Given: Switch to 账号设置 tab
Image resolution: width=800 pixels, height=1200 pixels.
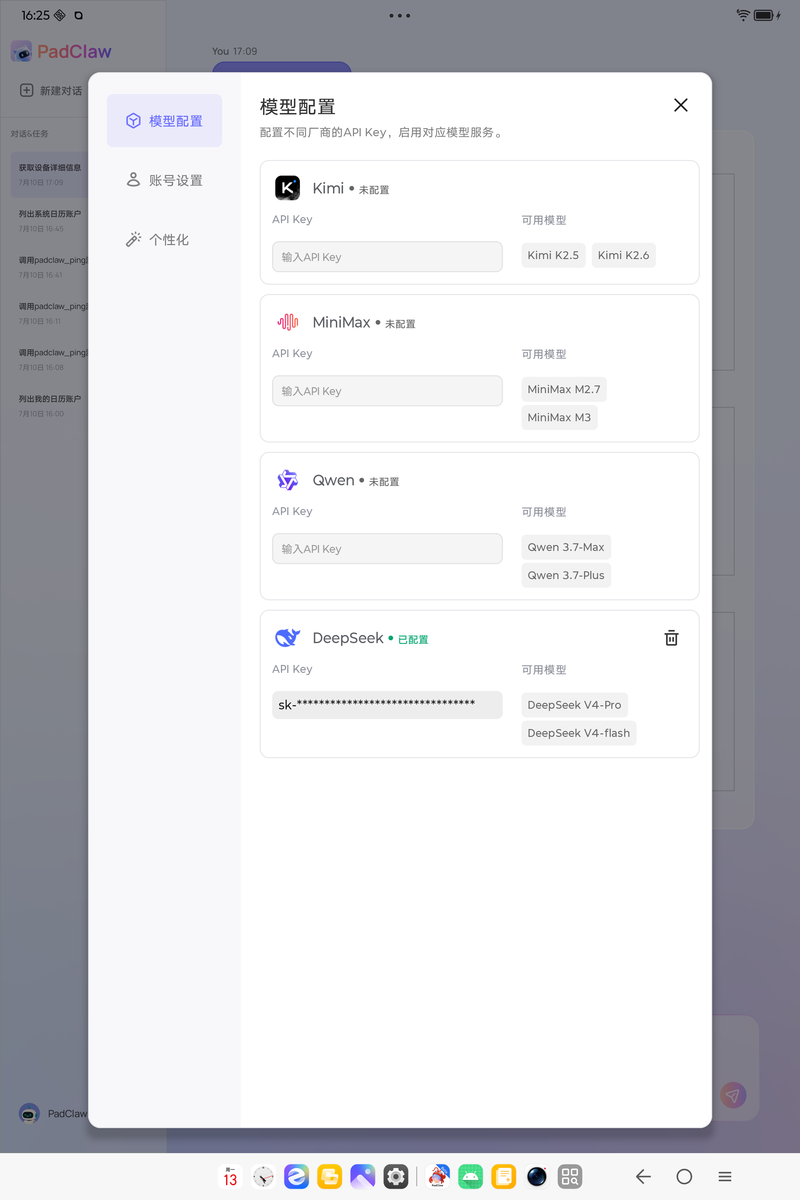Looking at the screenshot, I should (x=165, y=180).
